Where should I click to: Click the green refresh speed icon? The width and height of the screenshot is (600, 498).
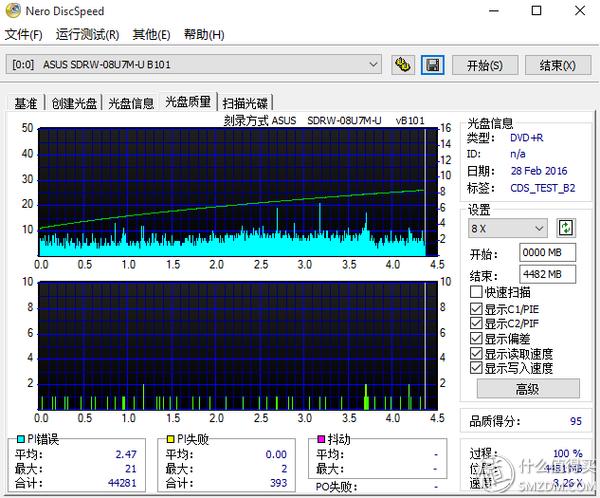tap(567, 227)
